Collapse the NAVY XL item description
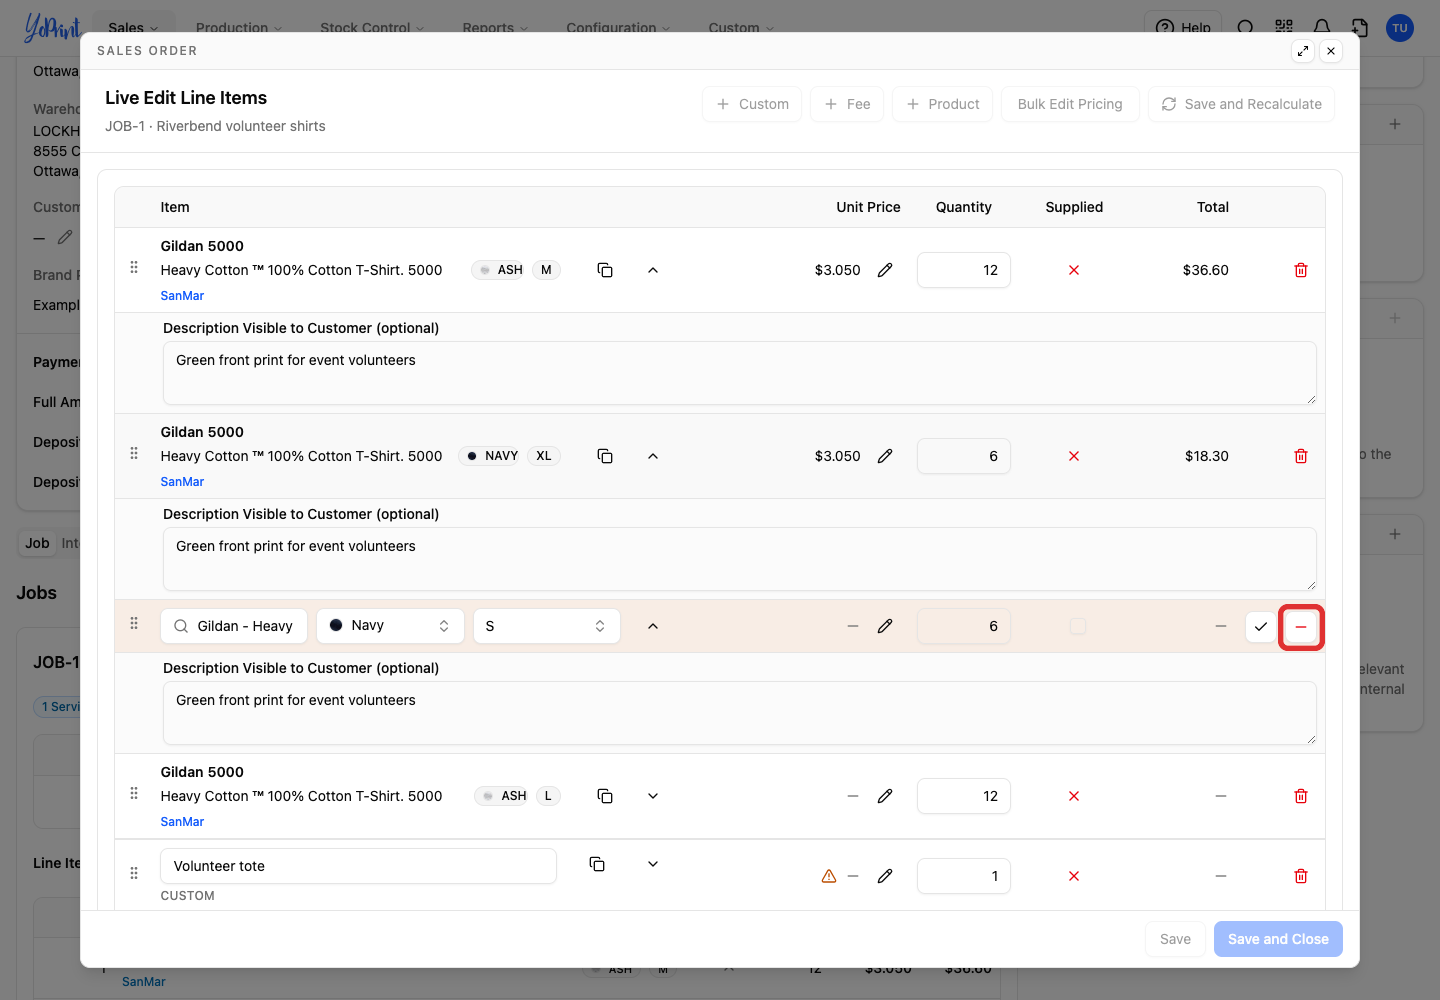1440x1000 pixels. [x=653, y=456]
